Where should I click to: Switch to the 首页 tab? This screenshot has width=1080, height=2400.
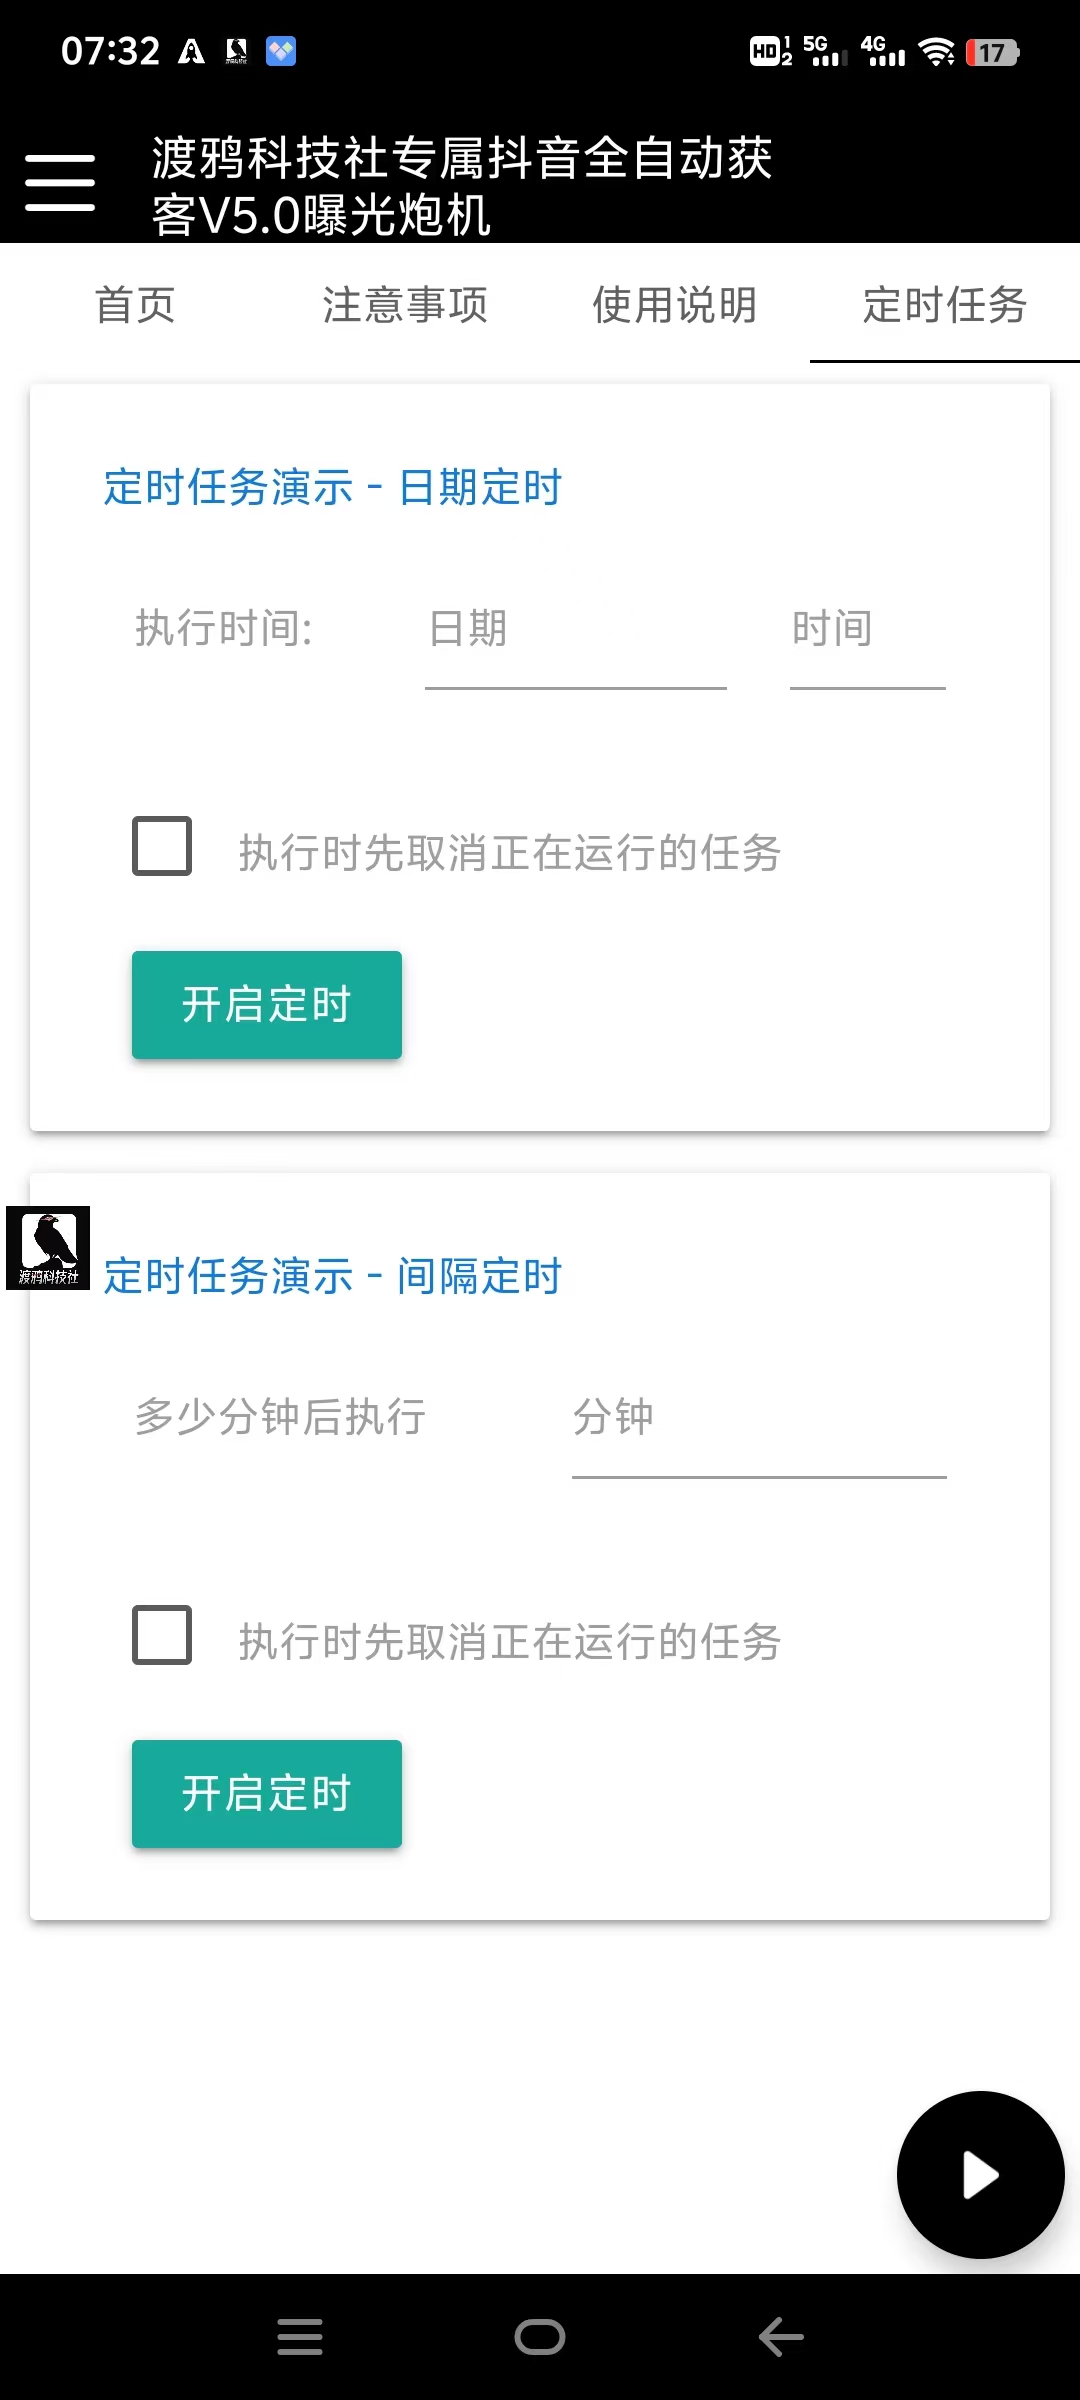[x=135, y=304]
